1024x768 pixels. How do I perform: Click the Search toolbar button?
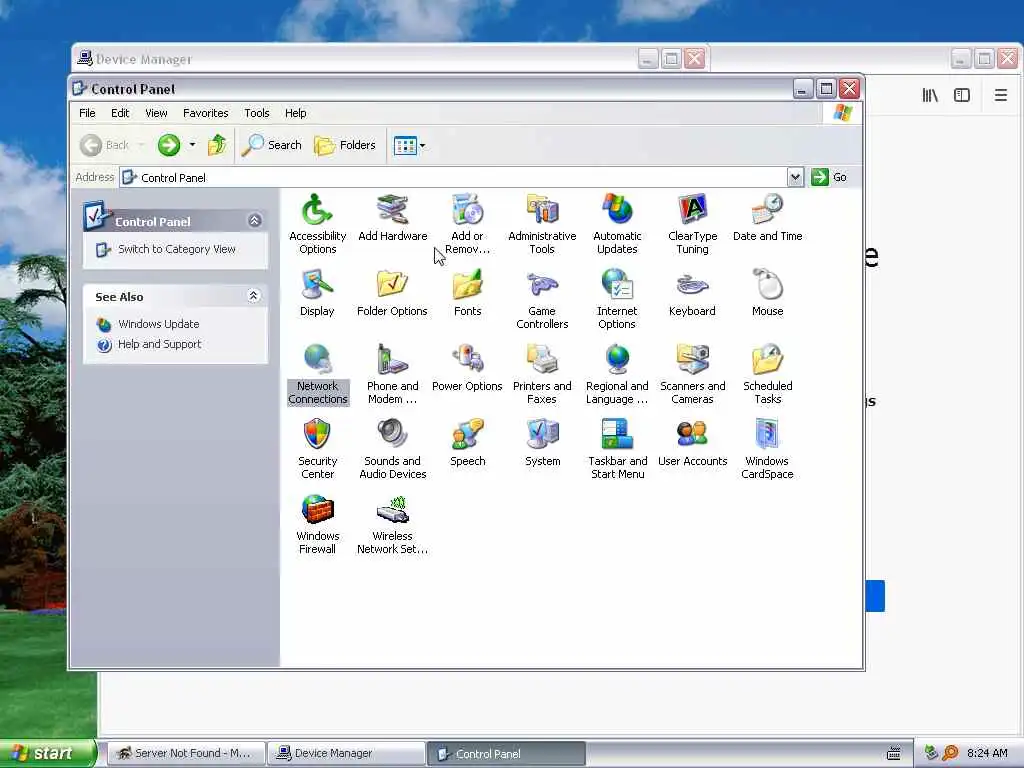[x=271, y=145]
